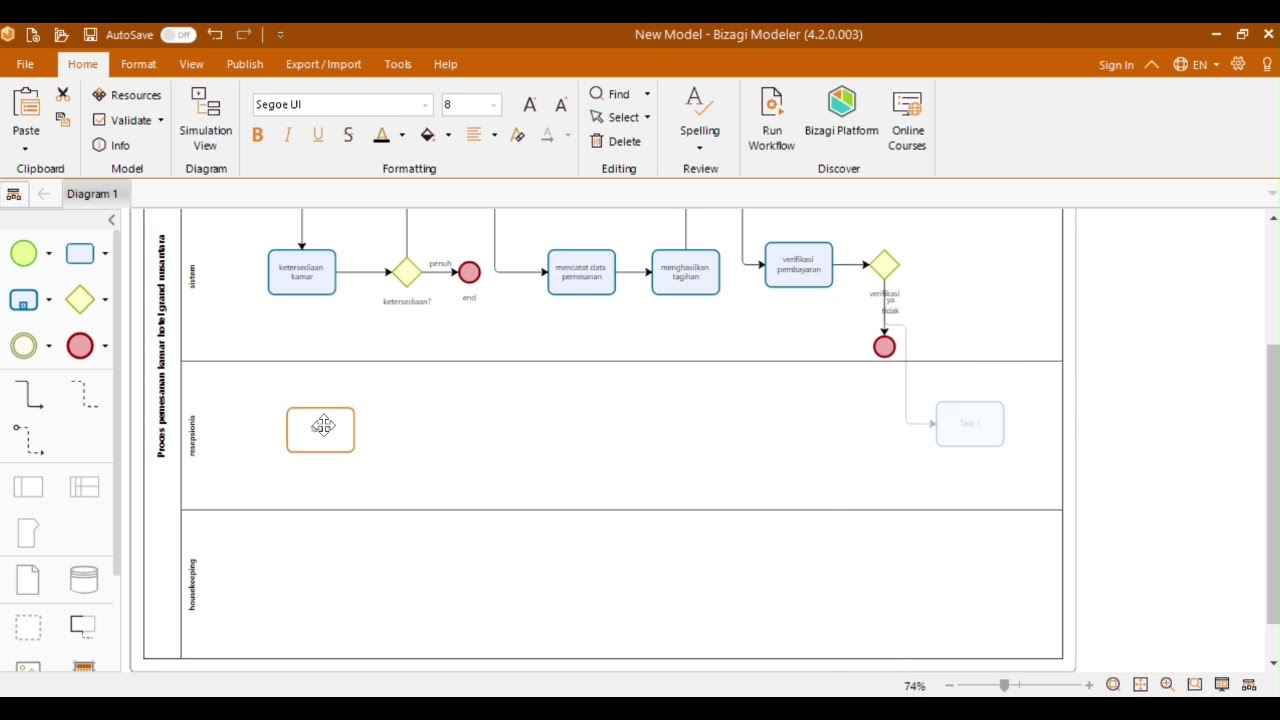
Task: Collapse the shapes palette with the arrow
Action: tap(112, 220)
